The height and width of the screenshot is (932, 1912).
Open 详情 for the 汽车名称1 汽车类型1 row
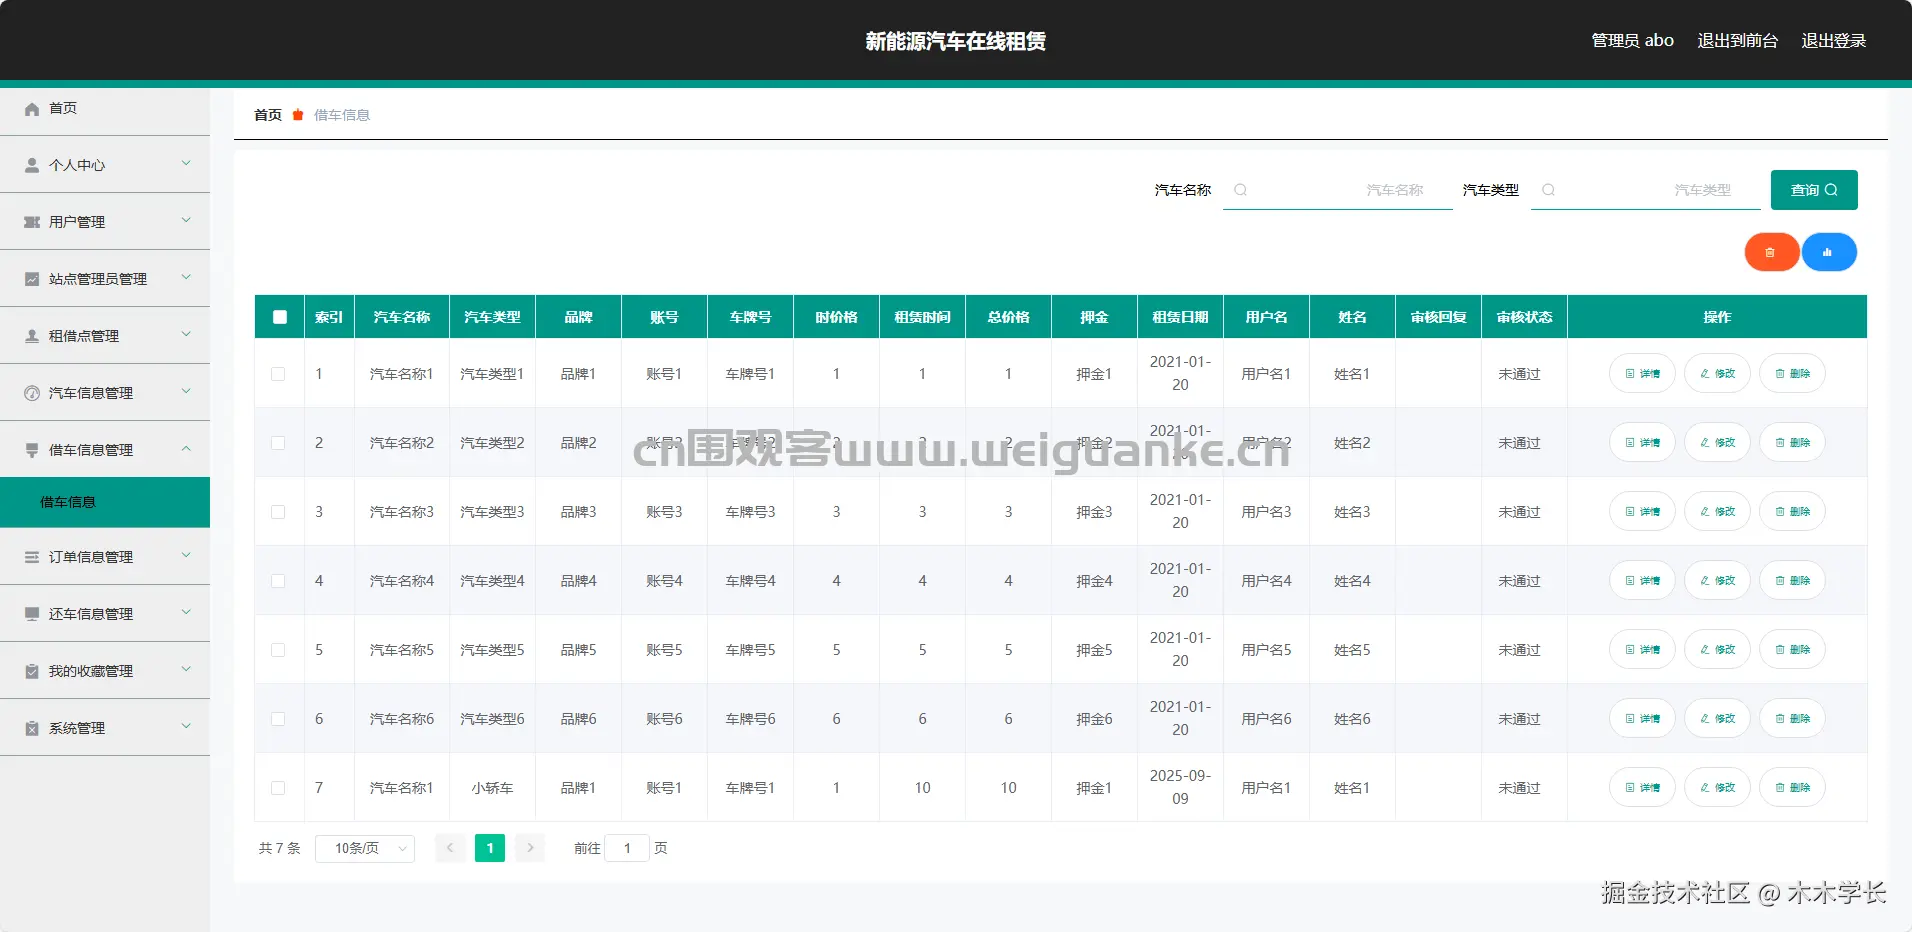pos(1642,374)
